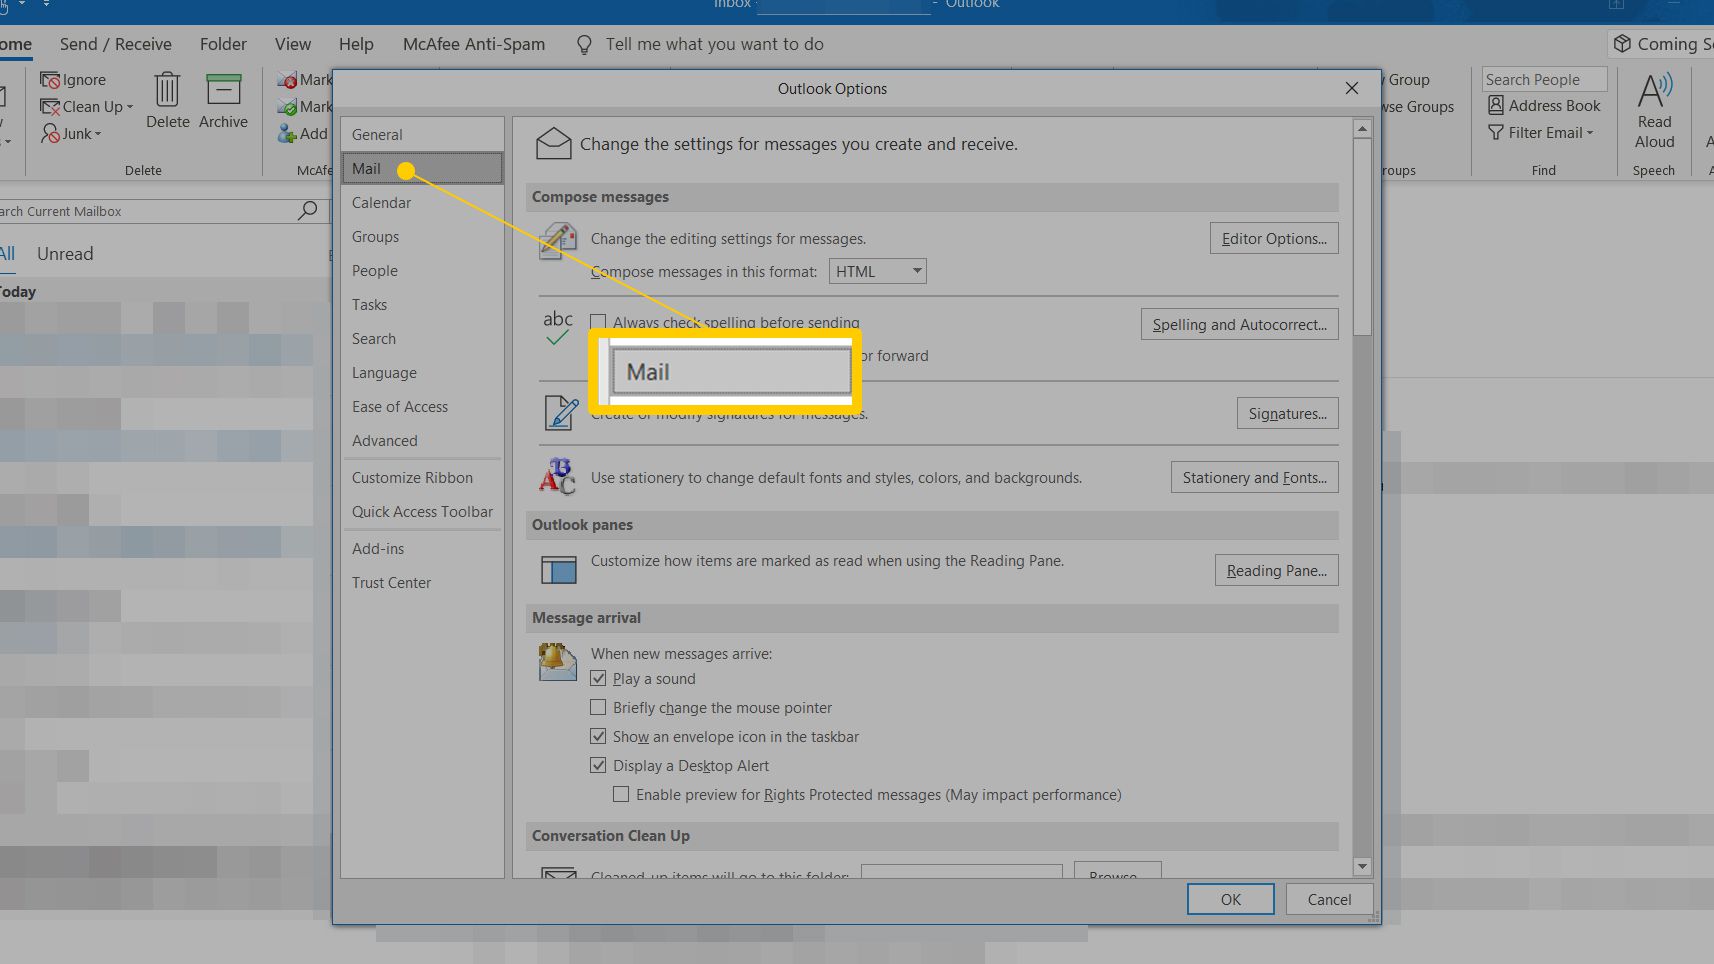Select Groups in the options list
Viewport: 1714px width, 964px height.
click(x=422, y=237)
